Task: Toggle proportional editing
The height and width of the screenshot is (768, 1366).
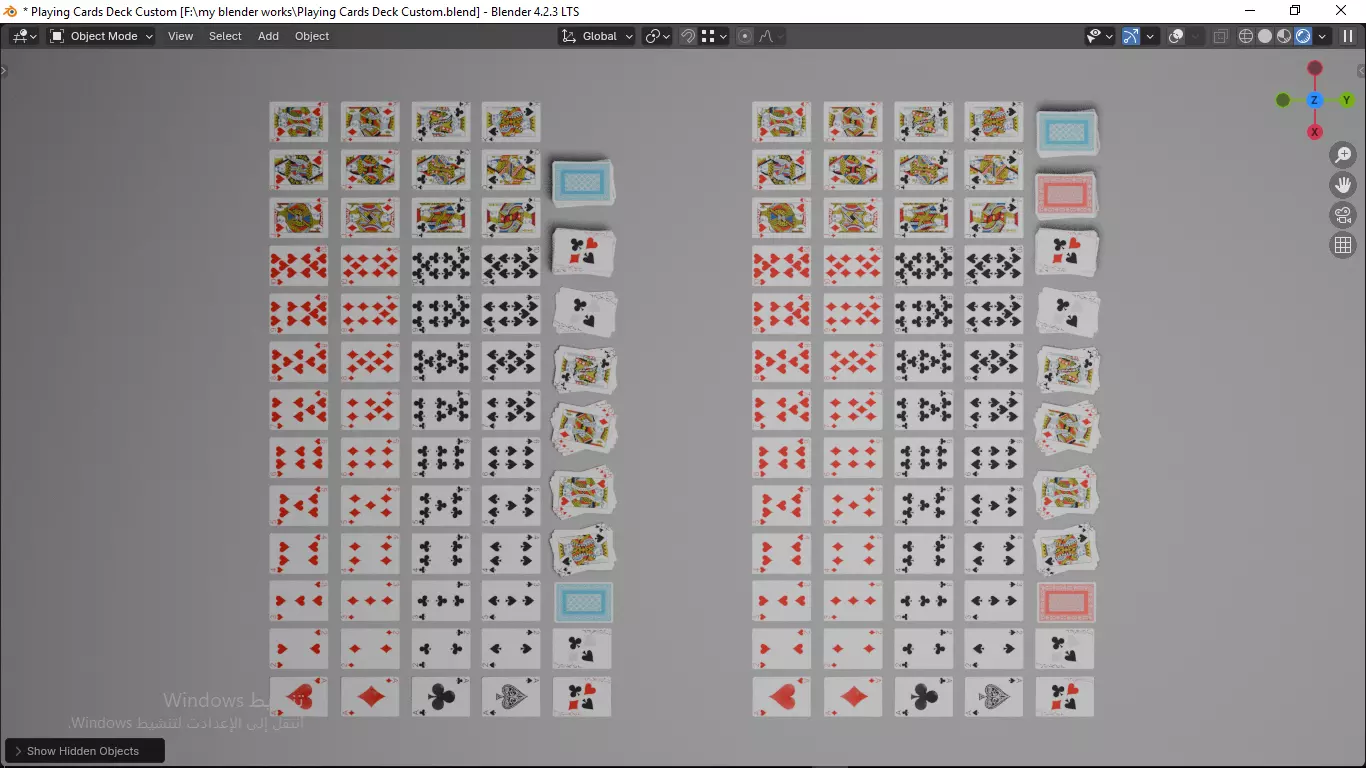Action: [744, 36]
